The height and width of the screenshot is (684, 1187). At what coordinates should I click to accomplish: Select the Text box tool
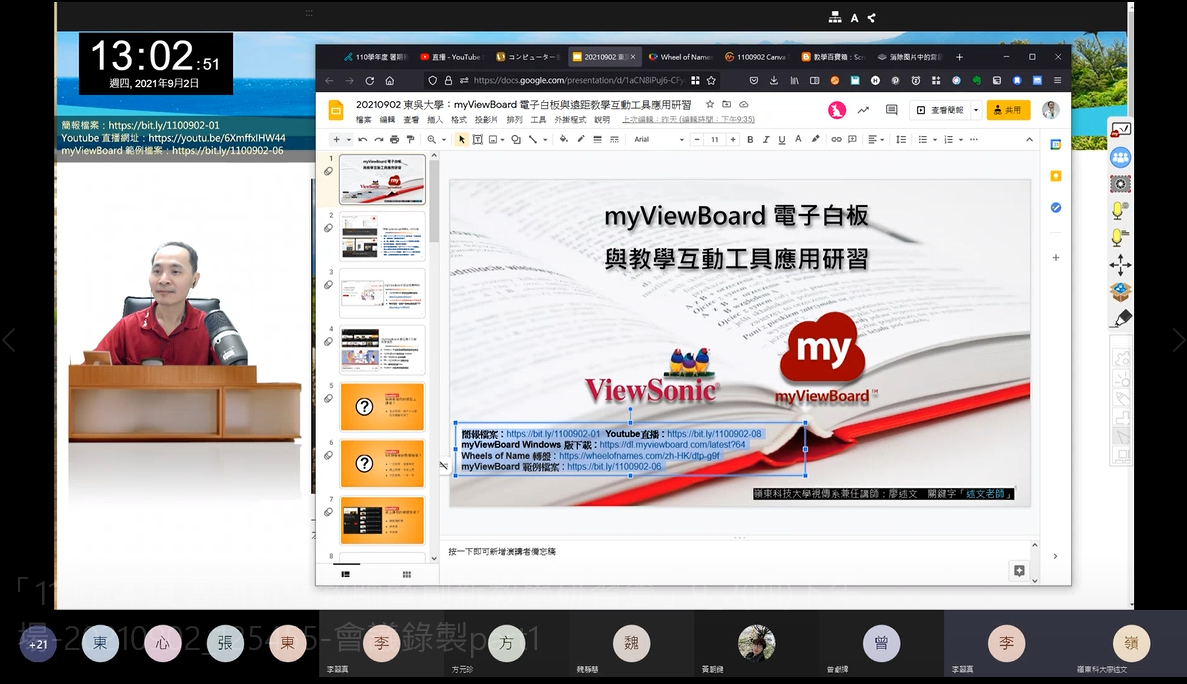click(477, 140)
